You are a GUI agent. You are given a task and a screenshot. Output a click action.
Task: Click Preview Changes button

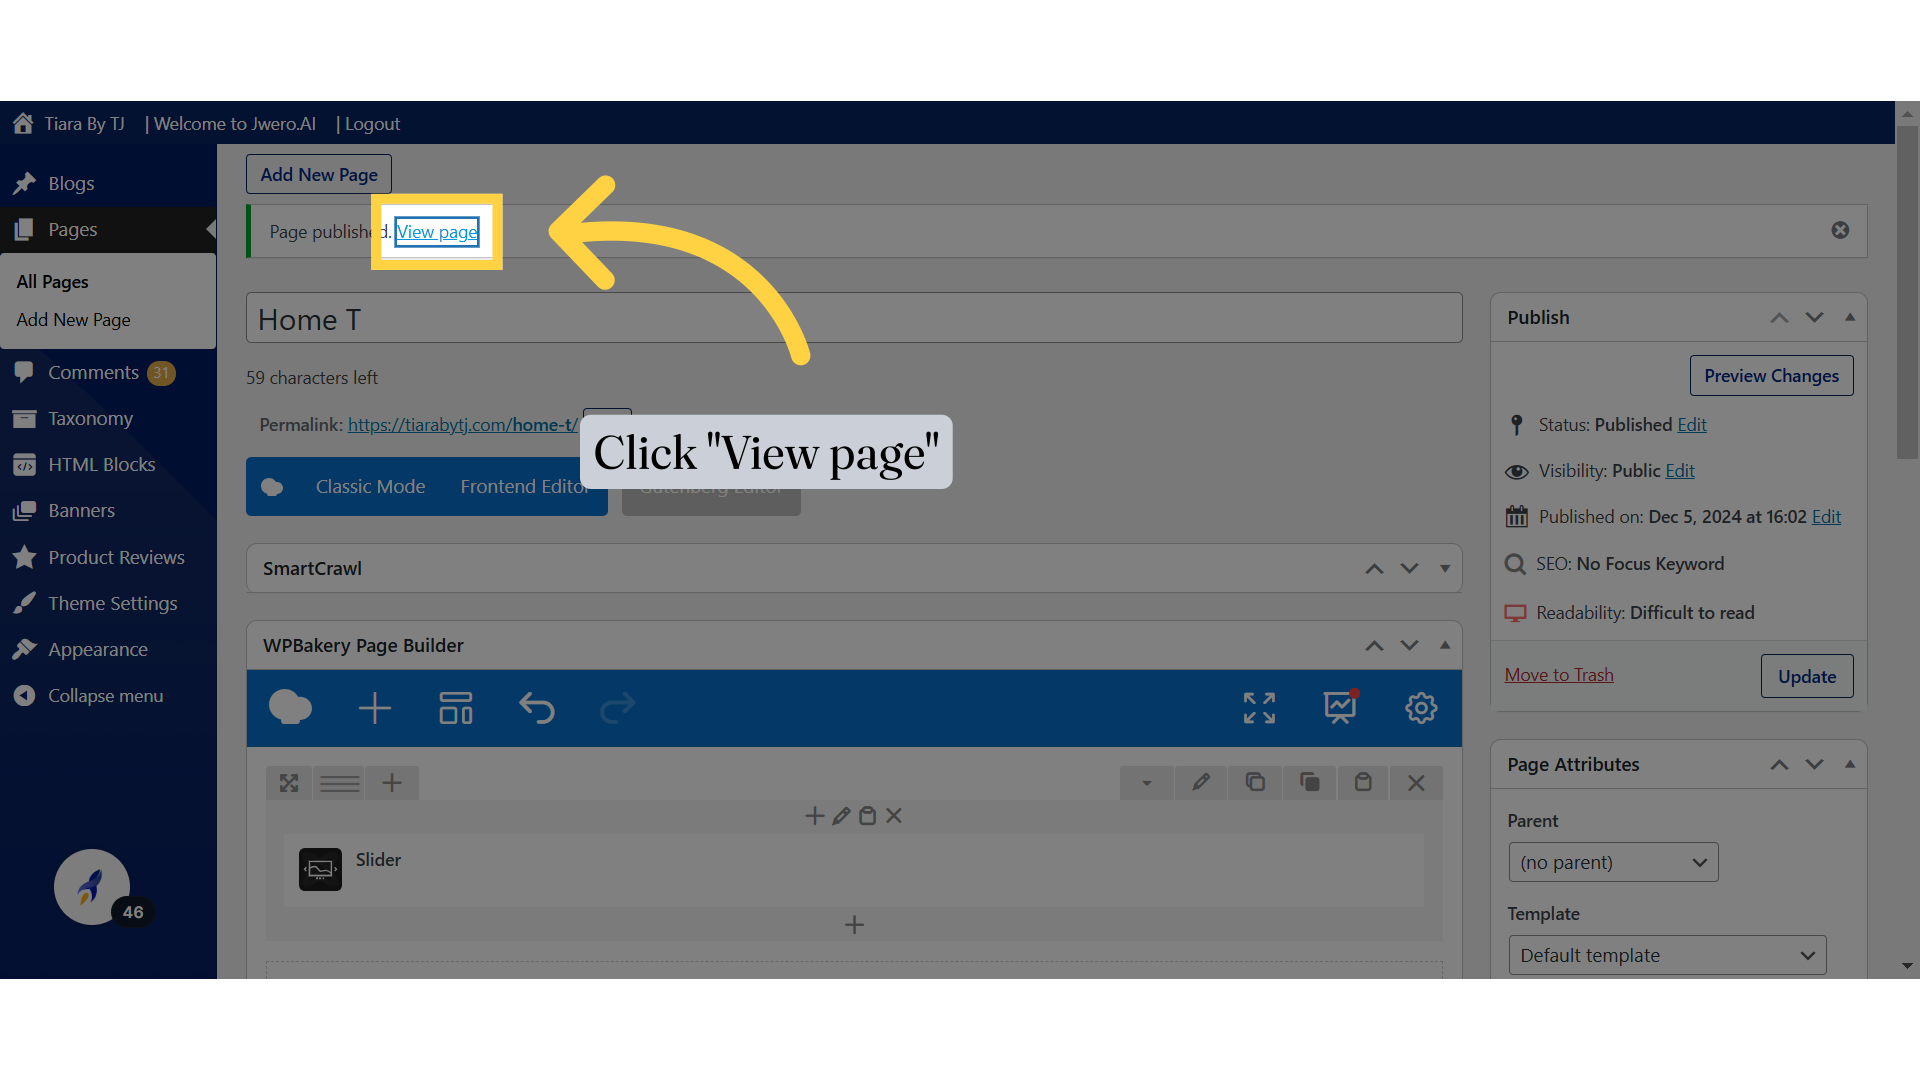1771,376
